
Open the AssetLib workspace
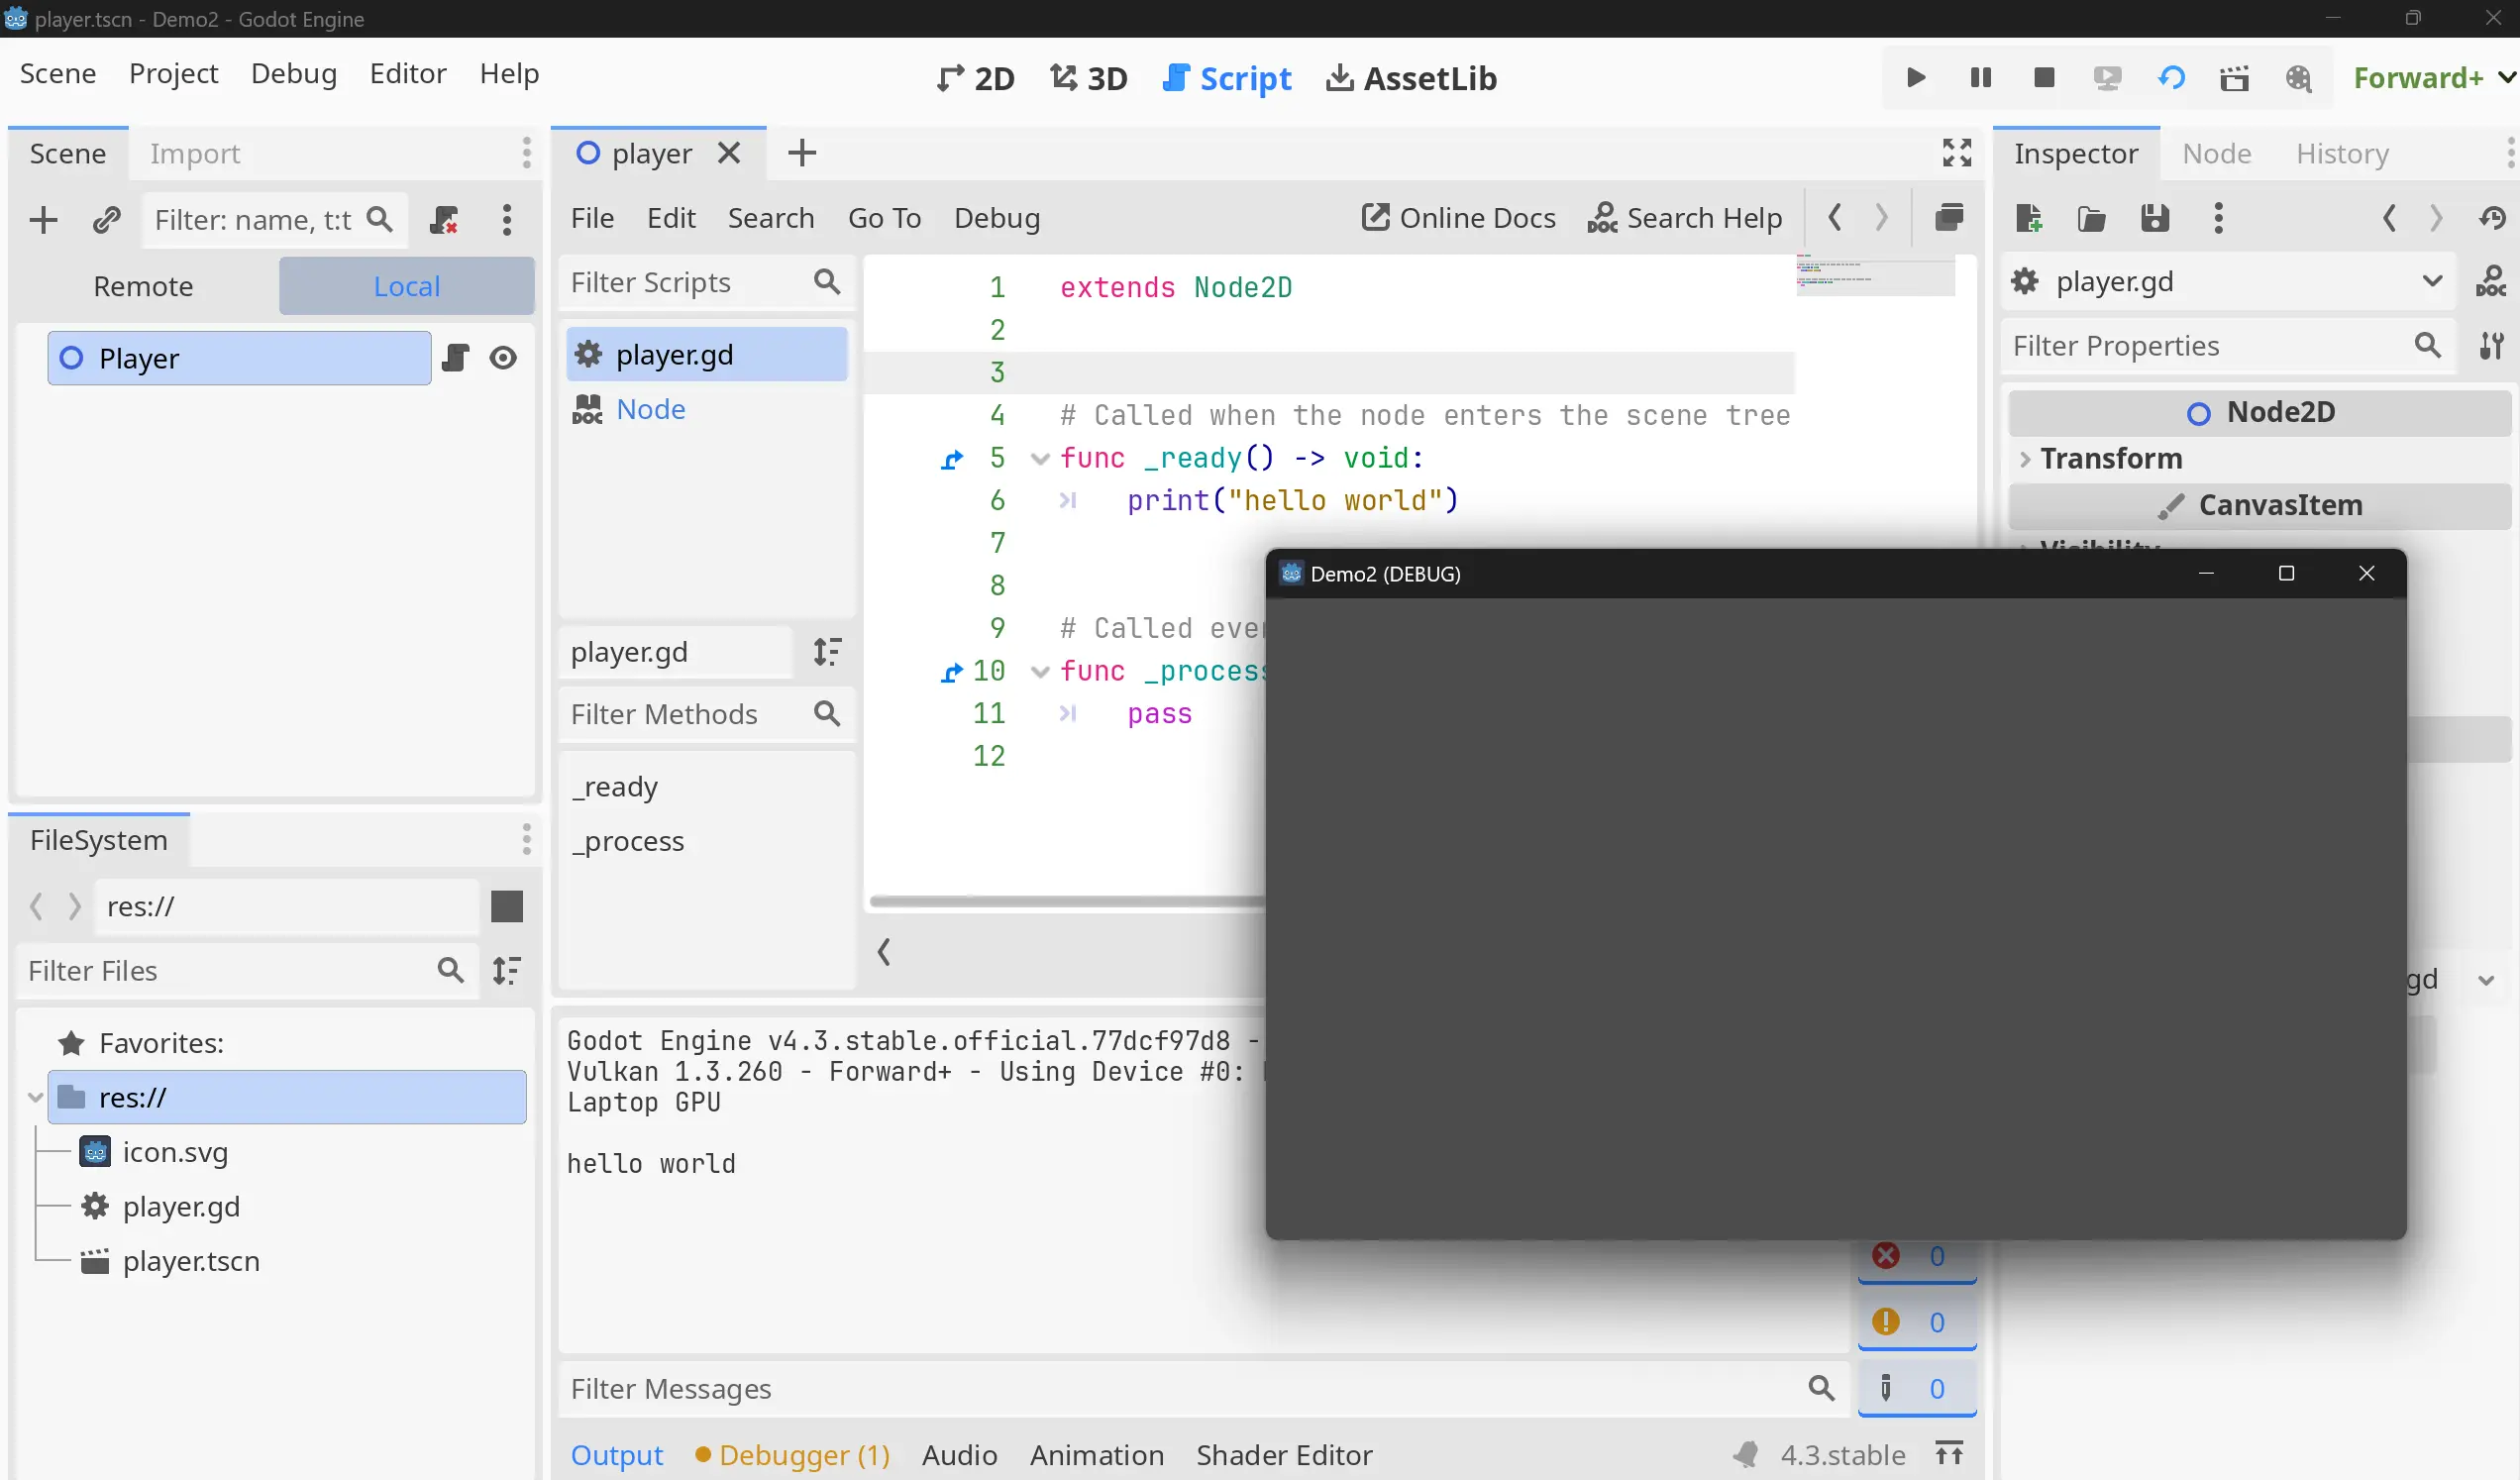[x=1411, y=78]
